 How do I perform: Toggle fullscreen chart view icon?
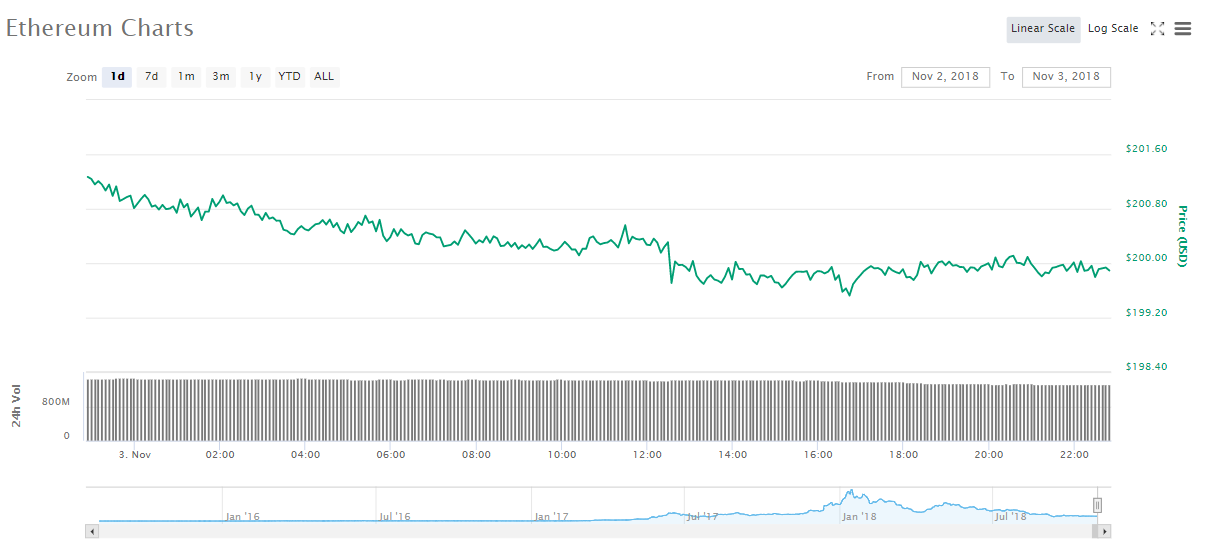click(x=1158, y=29)
